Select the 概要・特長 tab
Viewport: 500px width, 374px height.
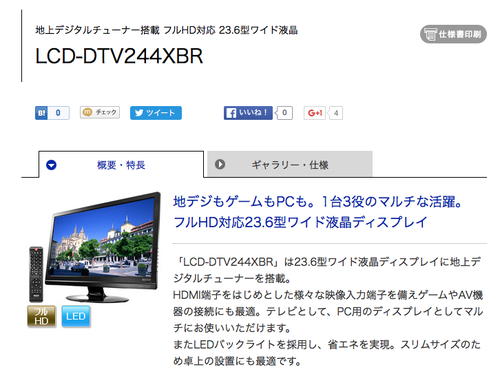pyautogui.click(x=121, y=165)
